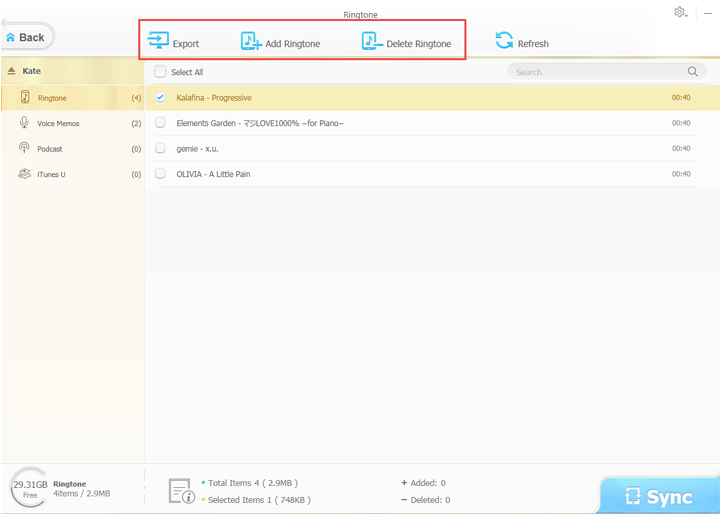The height and width of the screenshot is (516, 723).
Task: Eject the Kate device
Action: [x=12, y=71]
